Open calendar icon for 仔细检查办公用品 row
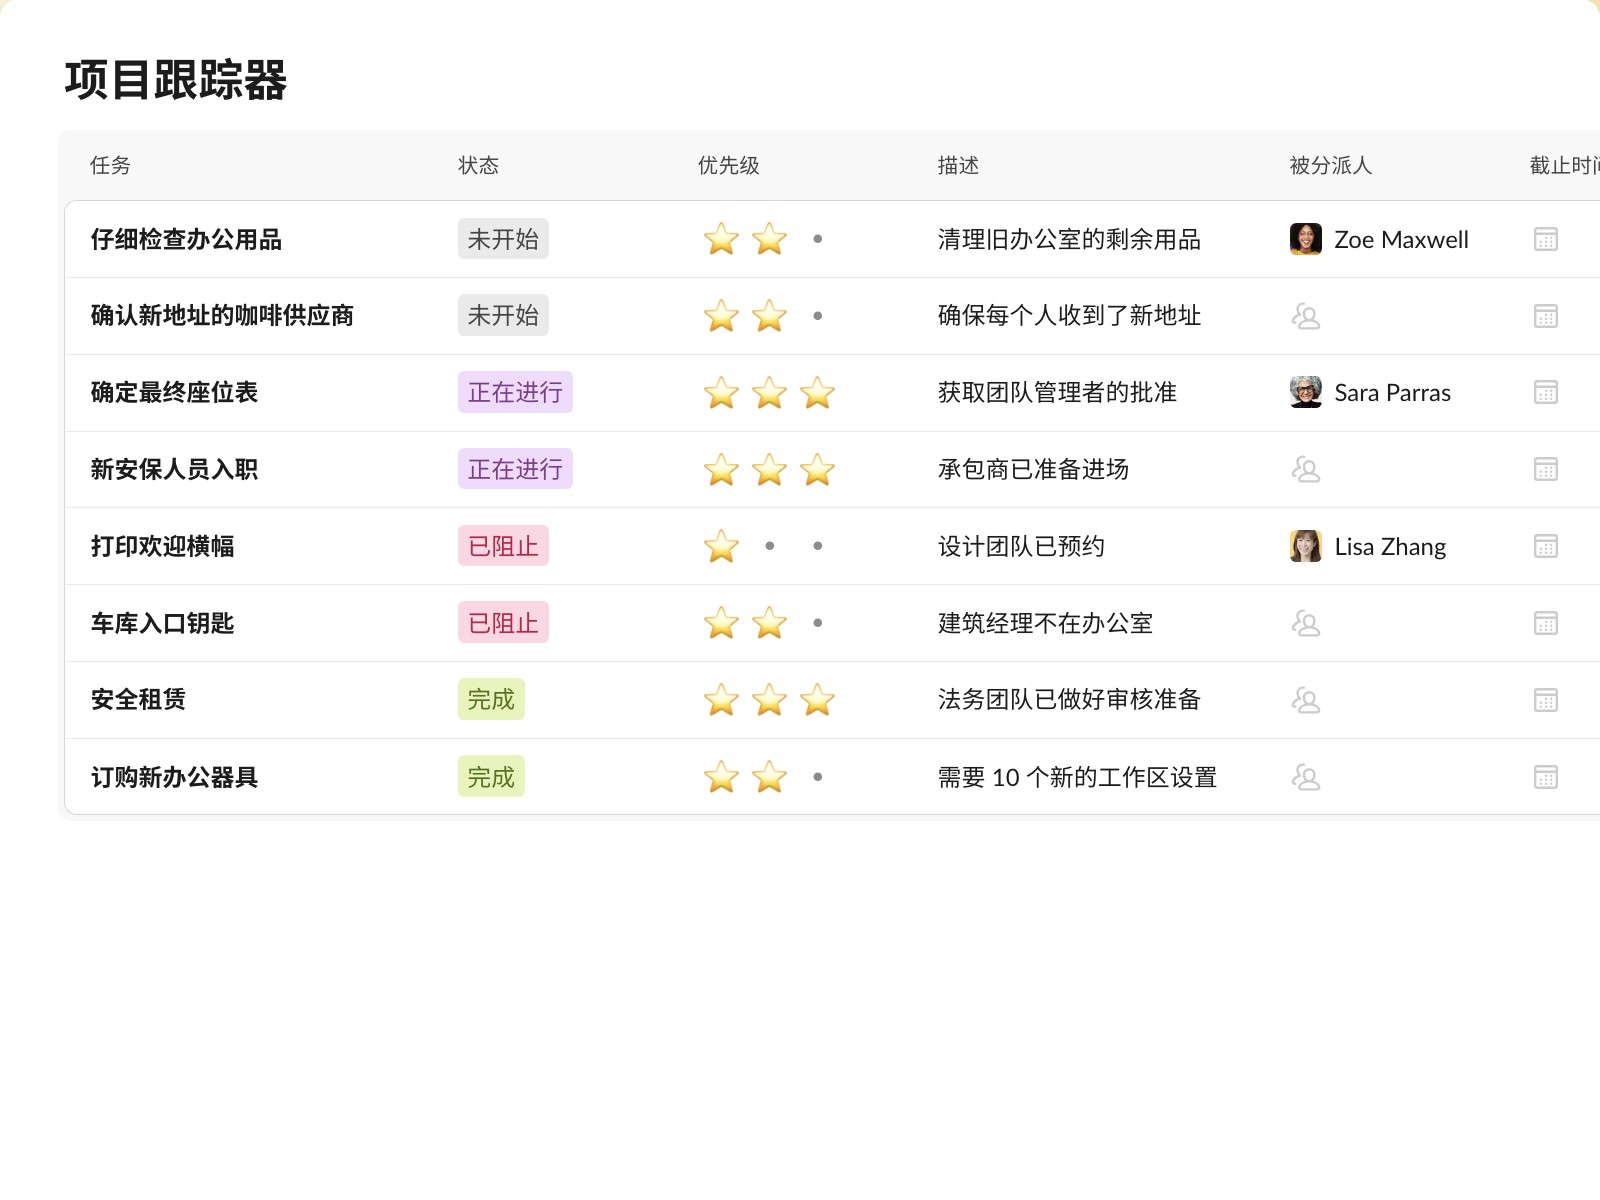The width and height of the screenshot is (1600, 1200). (1545, 239)
